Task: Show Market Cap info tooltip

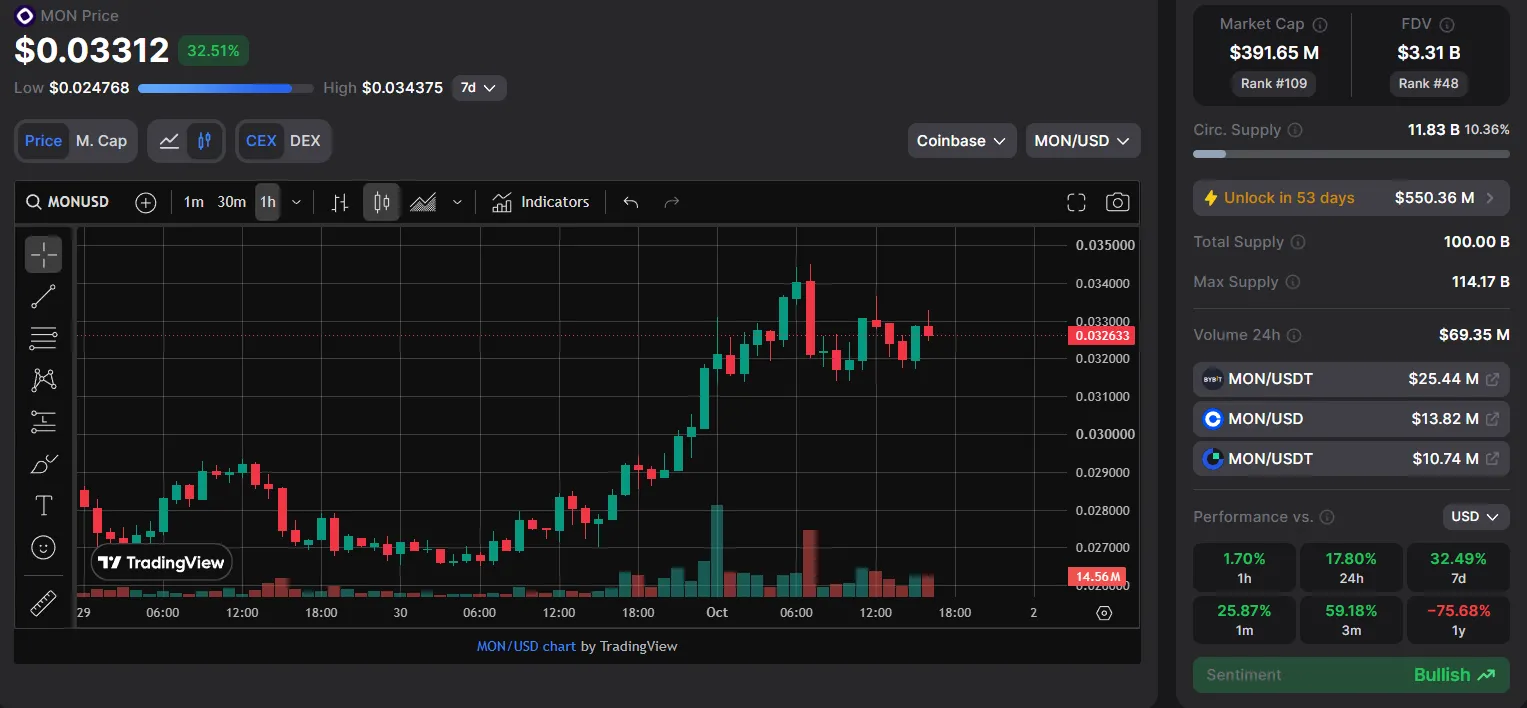Action: point(1320,24)
